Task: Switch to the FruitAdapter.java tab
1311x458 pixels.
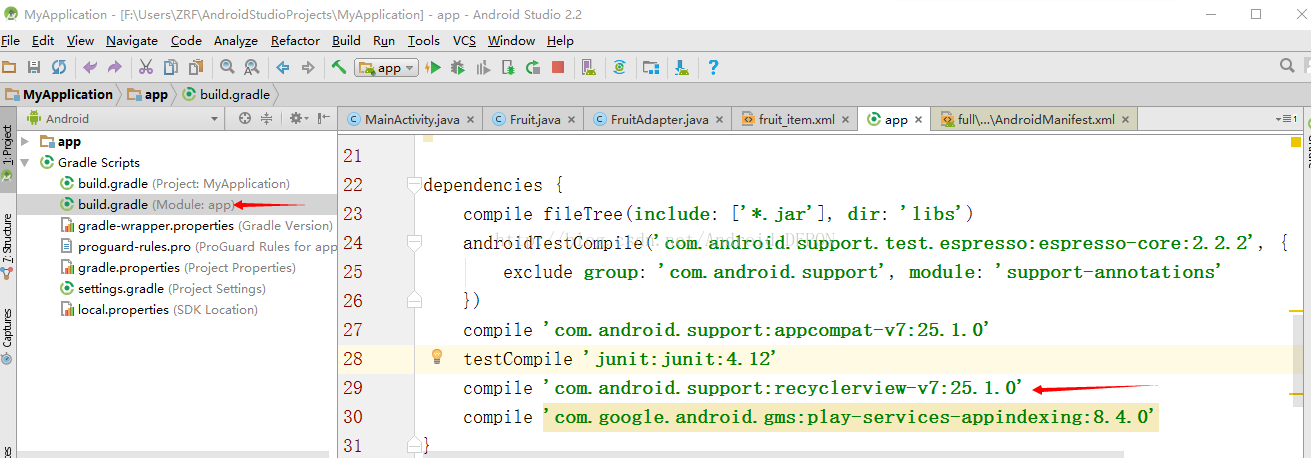Action: point(658,119)
